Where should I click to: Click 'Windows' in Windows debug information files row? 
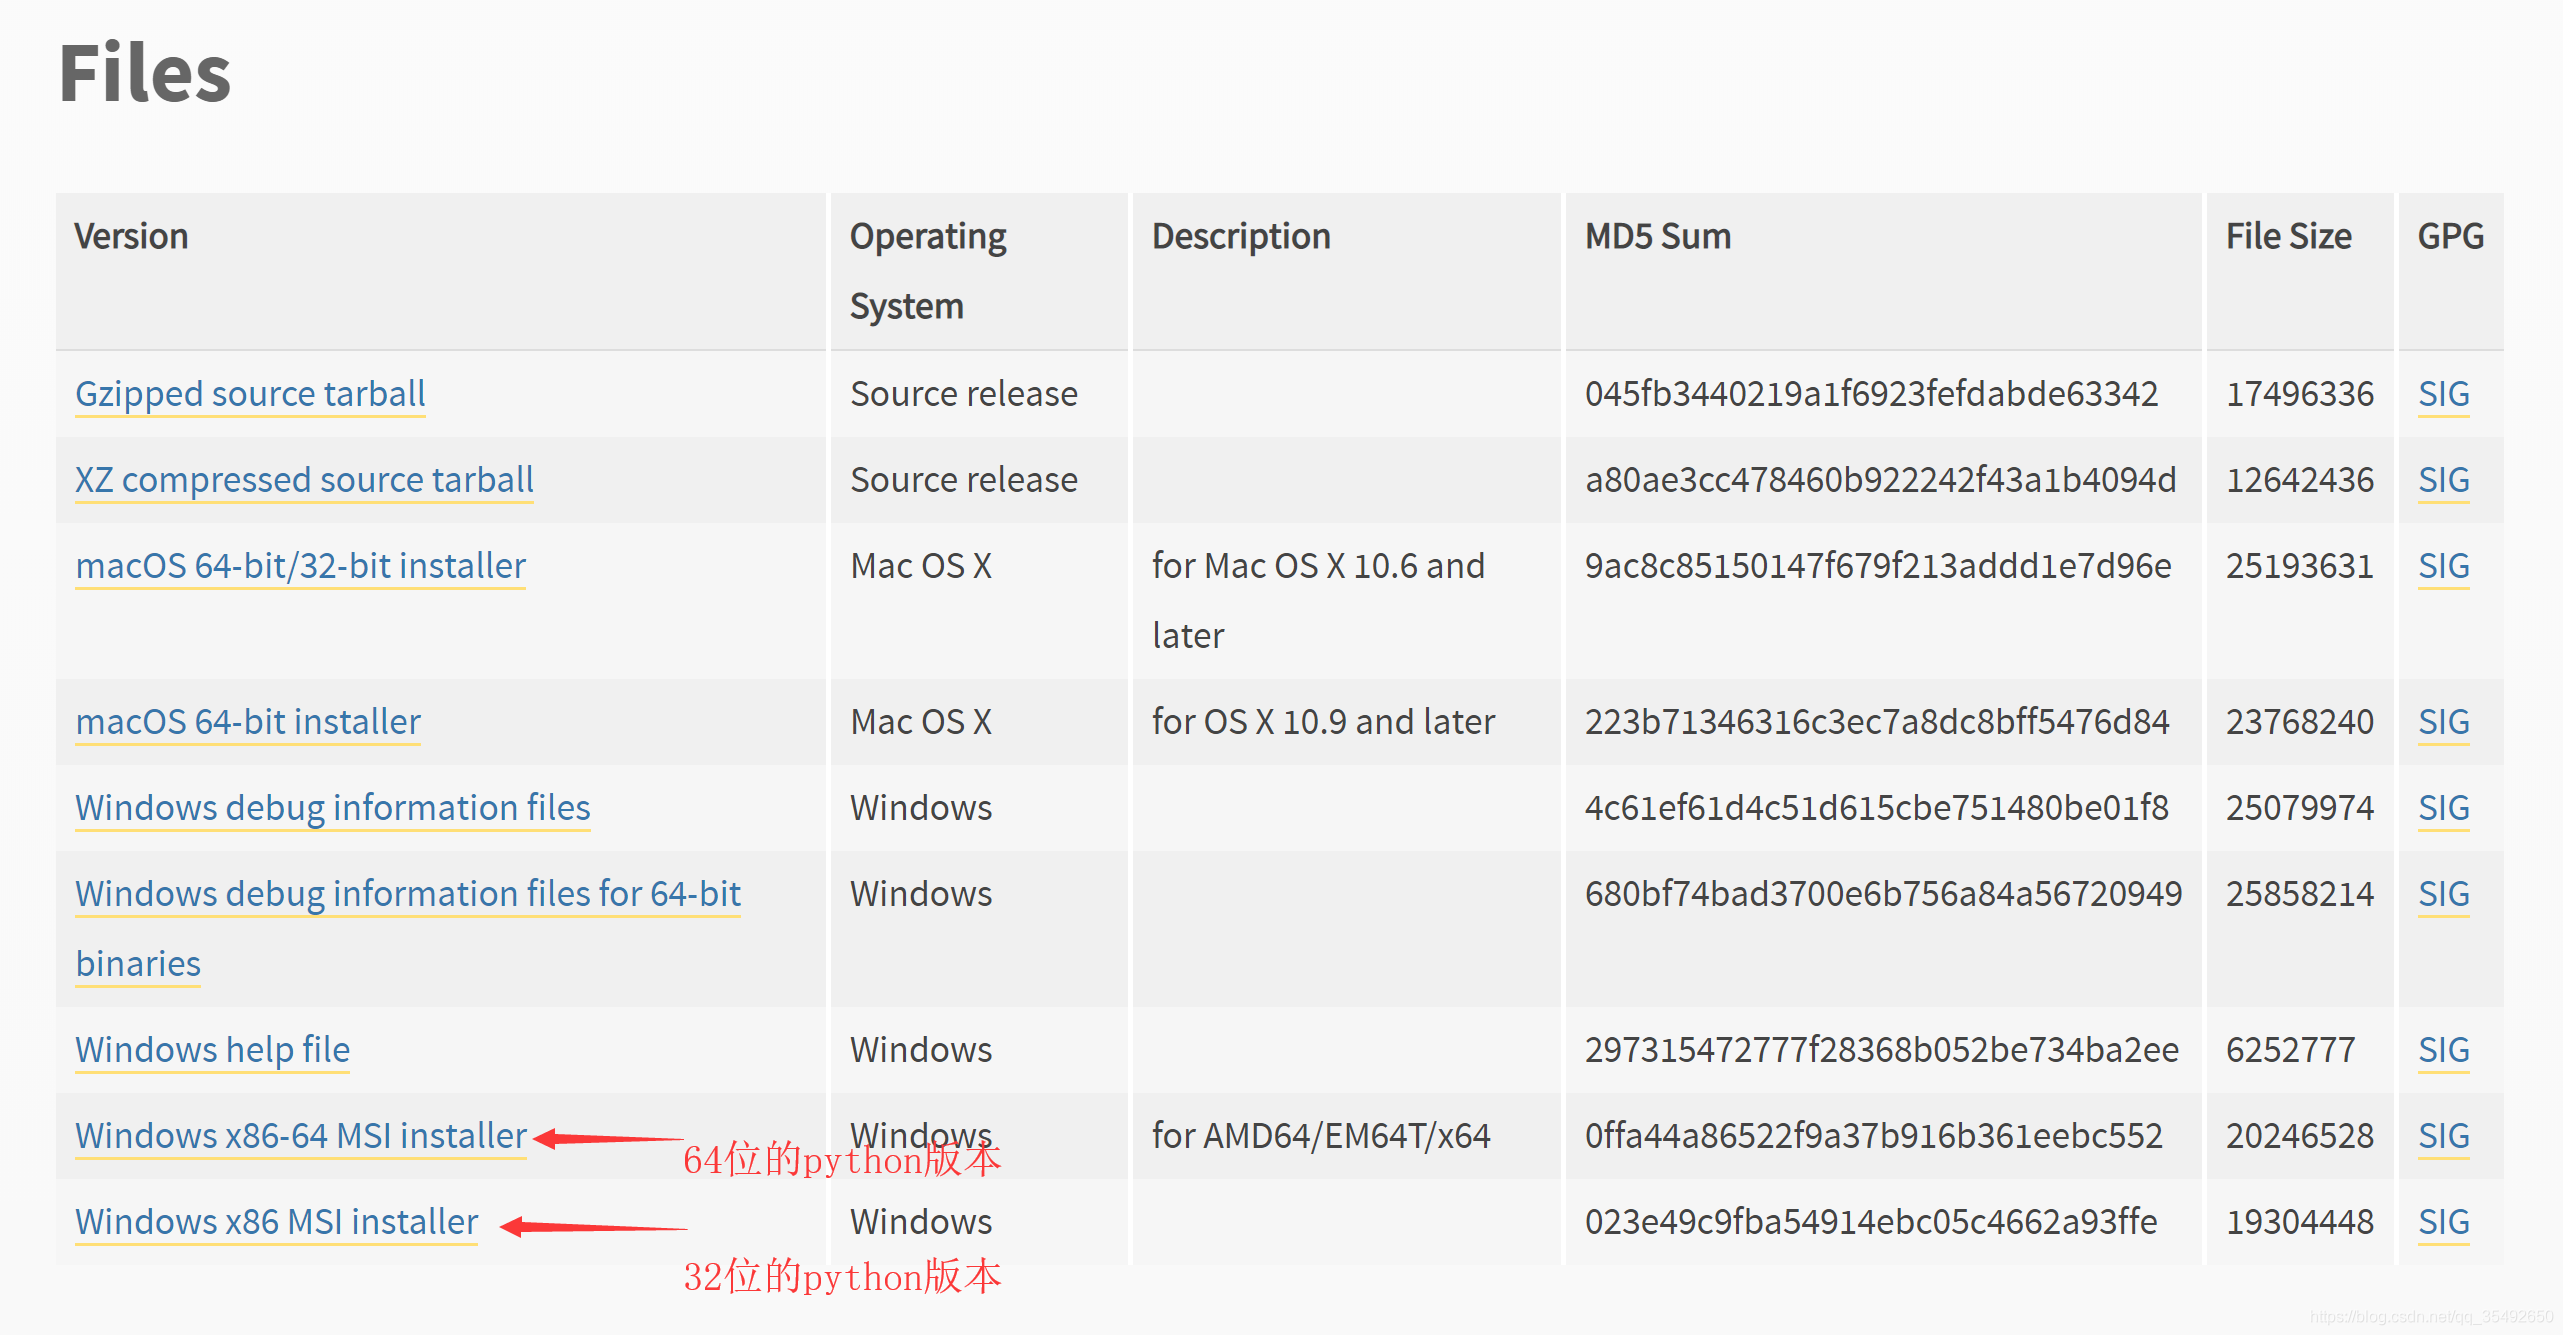(921, 808)
